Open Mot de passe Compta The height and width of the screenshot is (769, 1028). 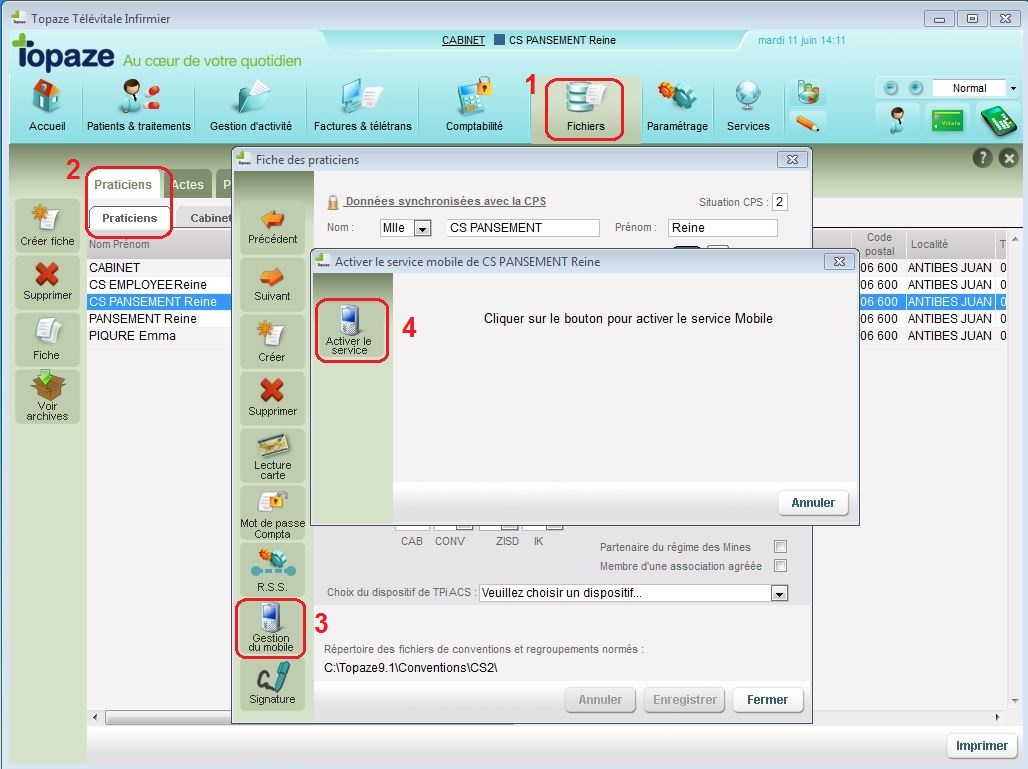point(272,515)
